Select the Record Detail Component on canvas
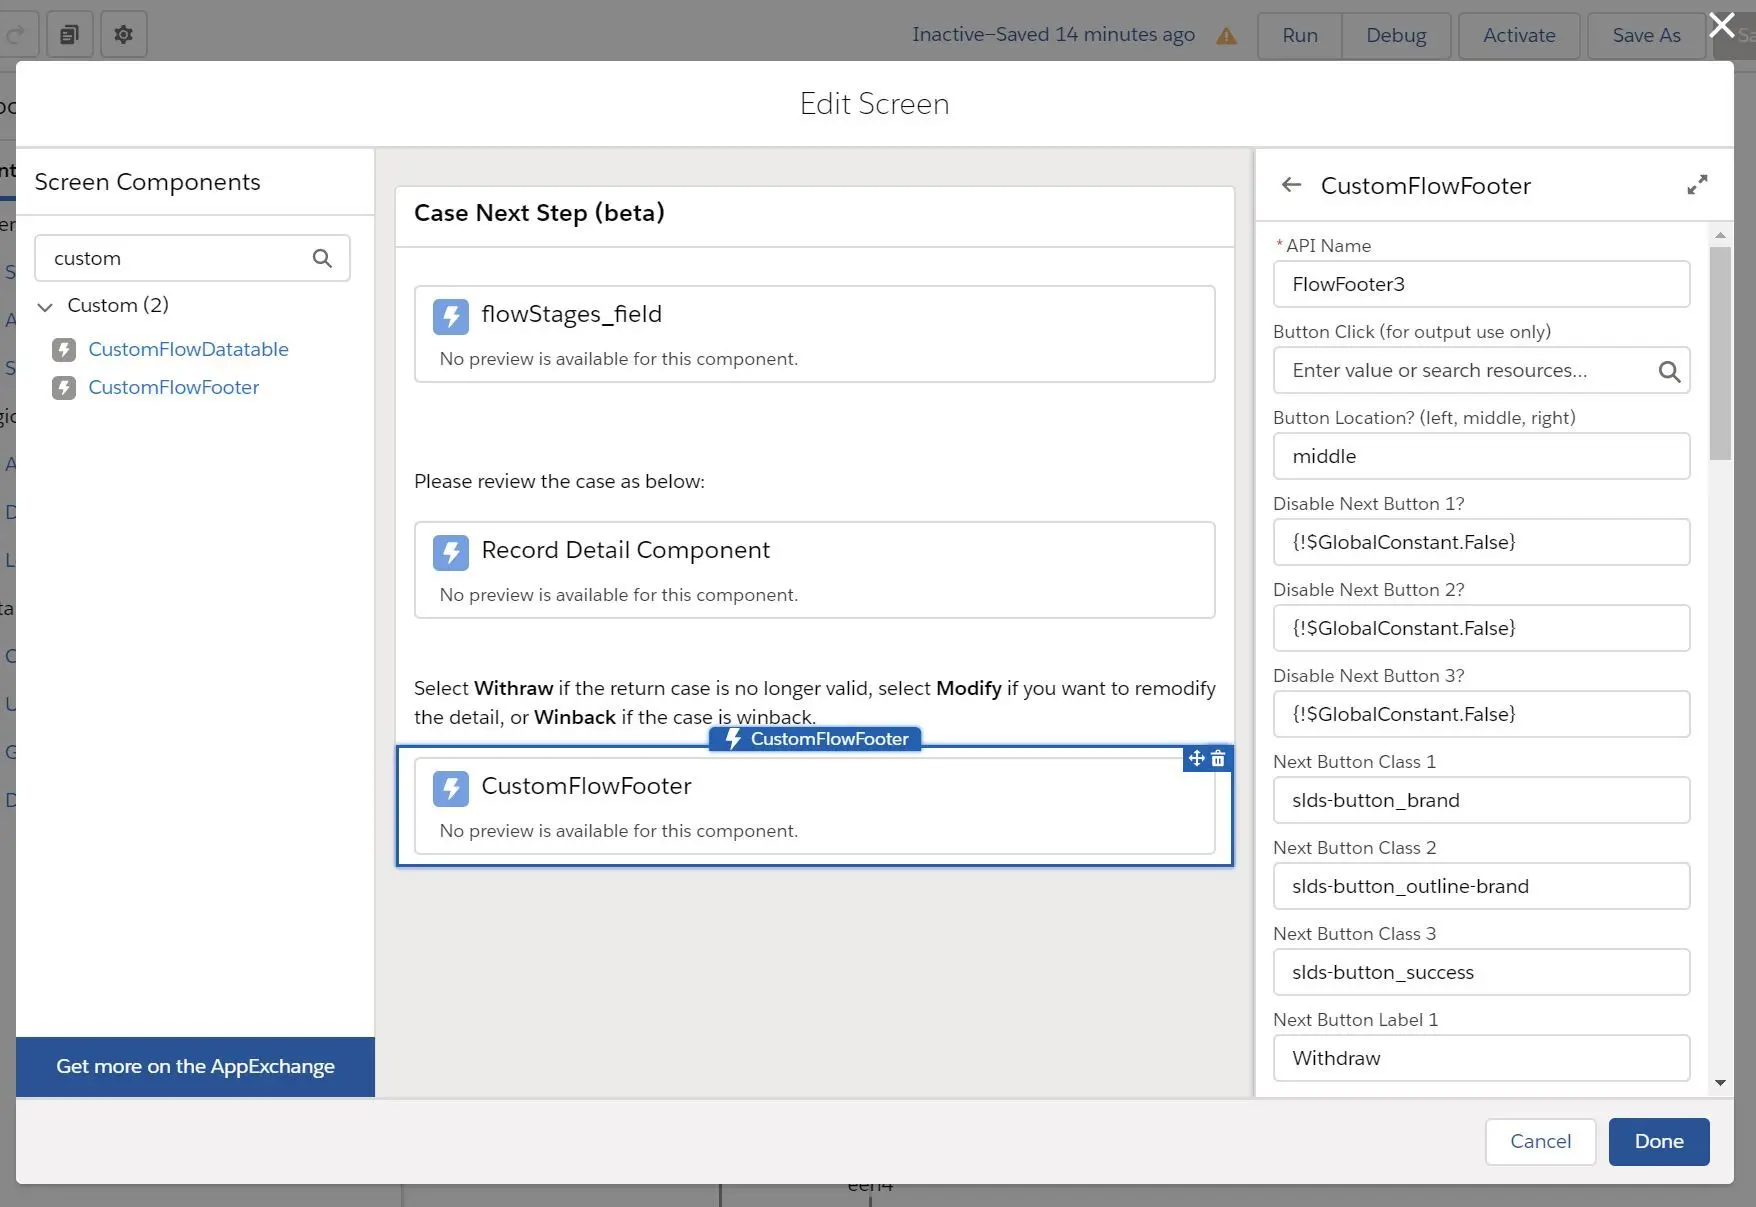Image resolution: width=1756 pixels, height=1207 pixels. tap(814, 570)
